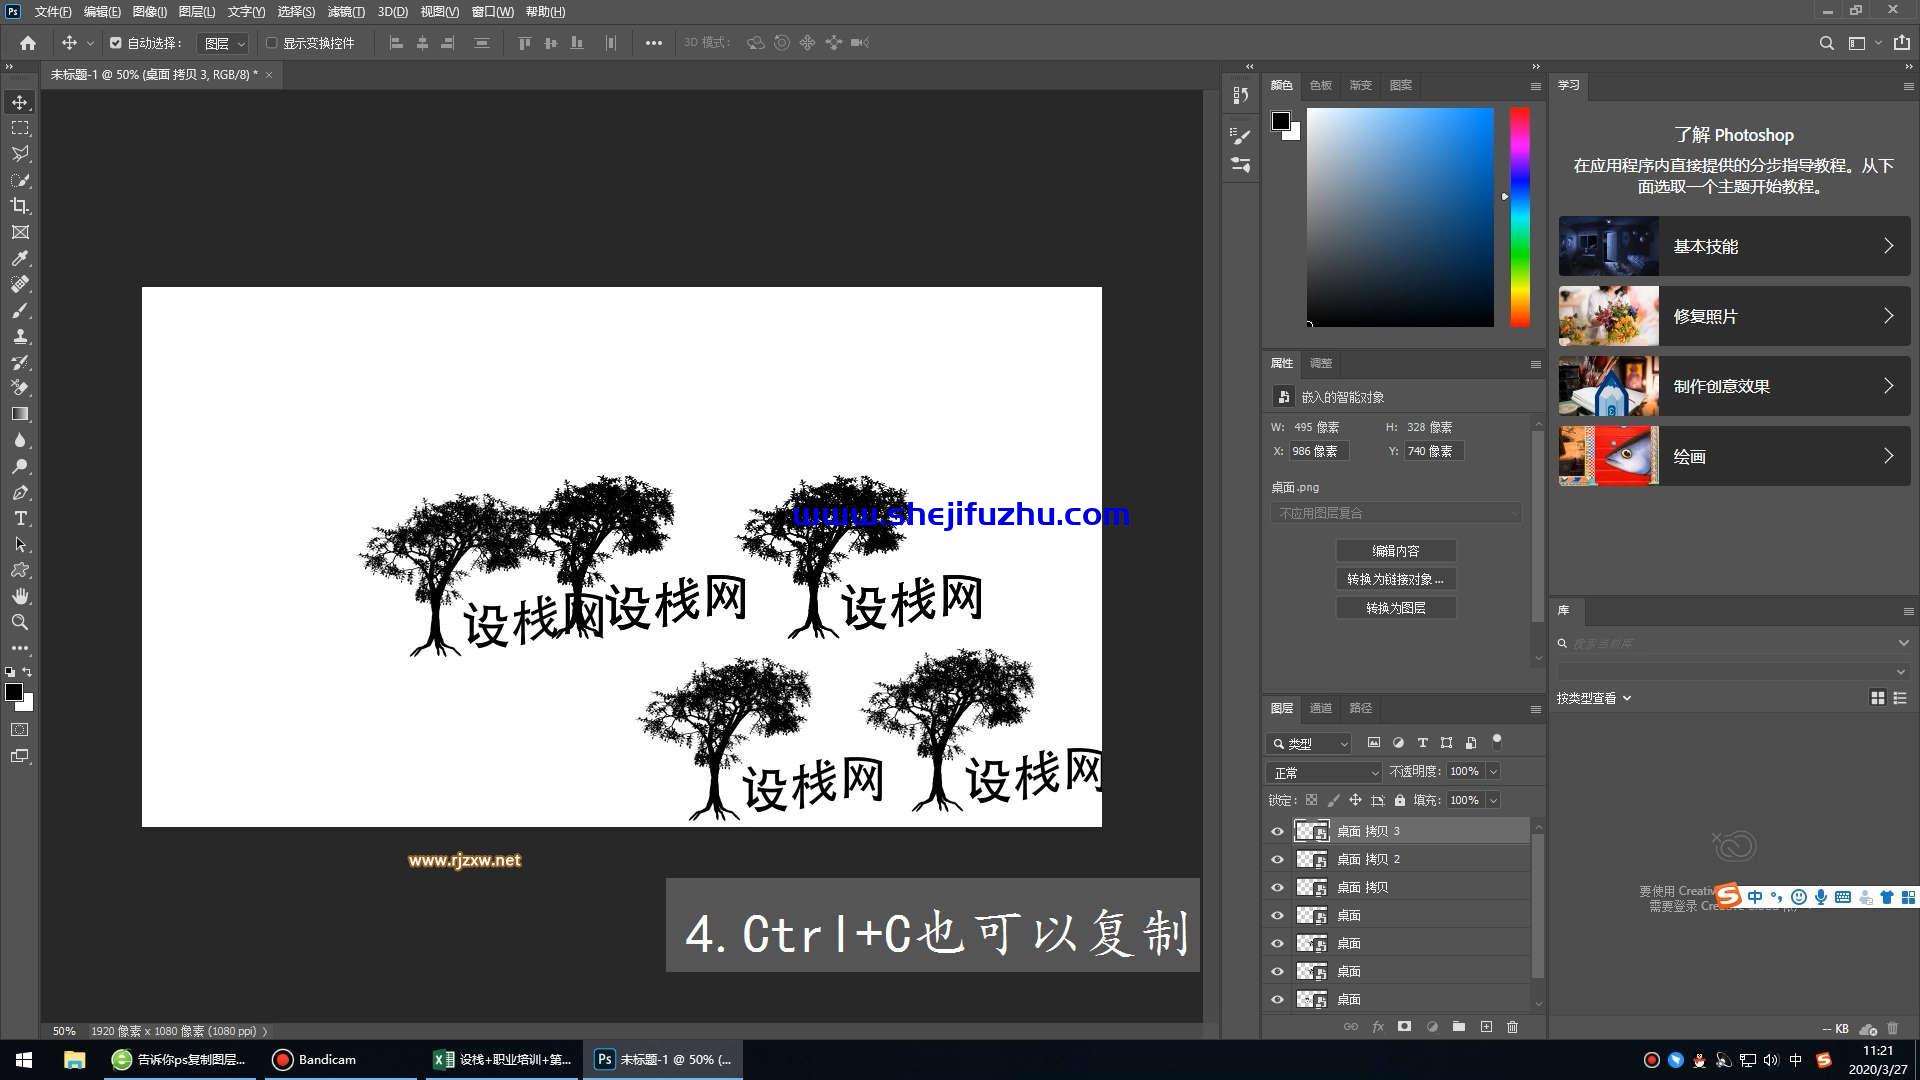
Task: Hide the 桌面 拷贝 2 layer
Action: pyautogui.click(x=1277, y=859)
